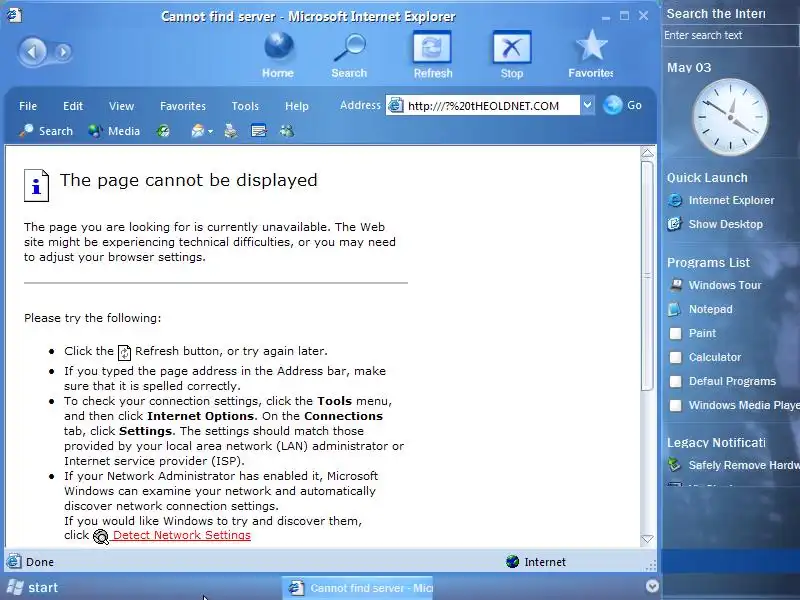Click Detect Network Settings link
Screen dimensions: 800x600
click(x=182, y=535)
